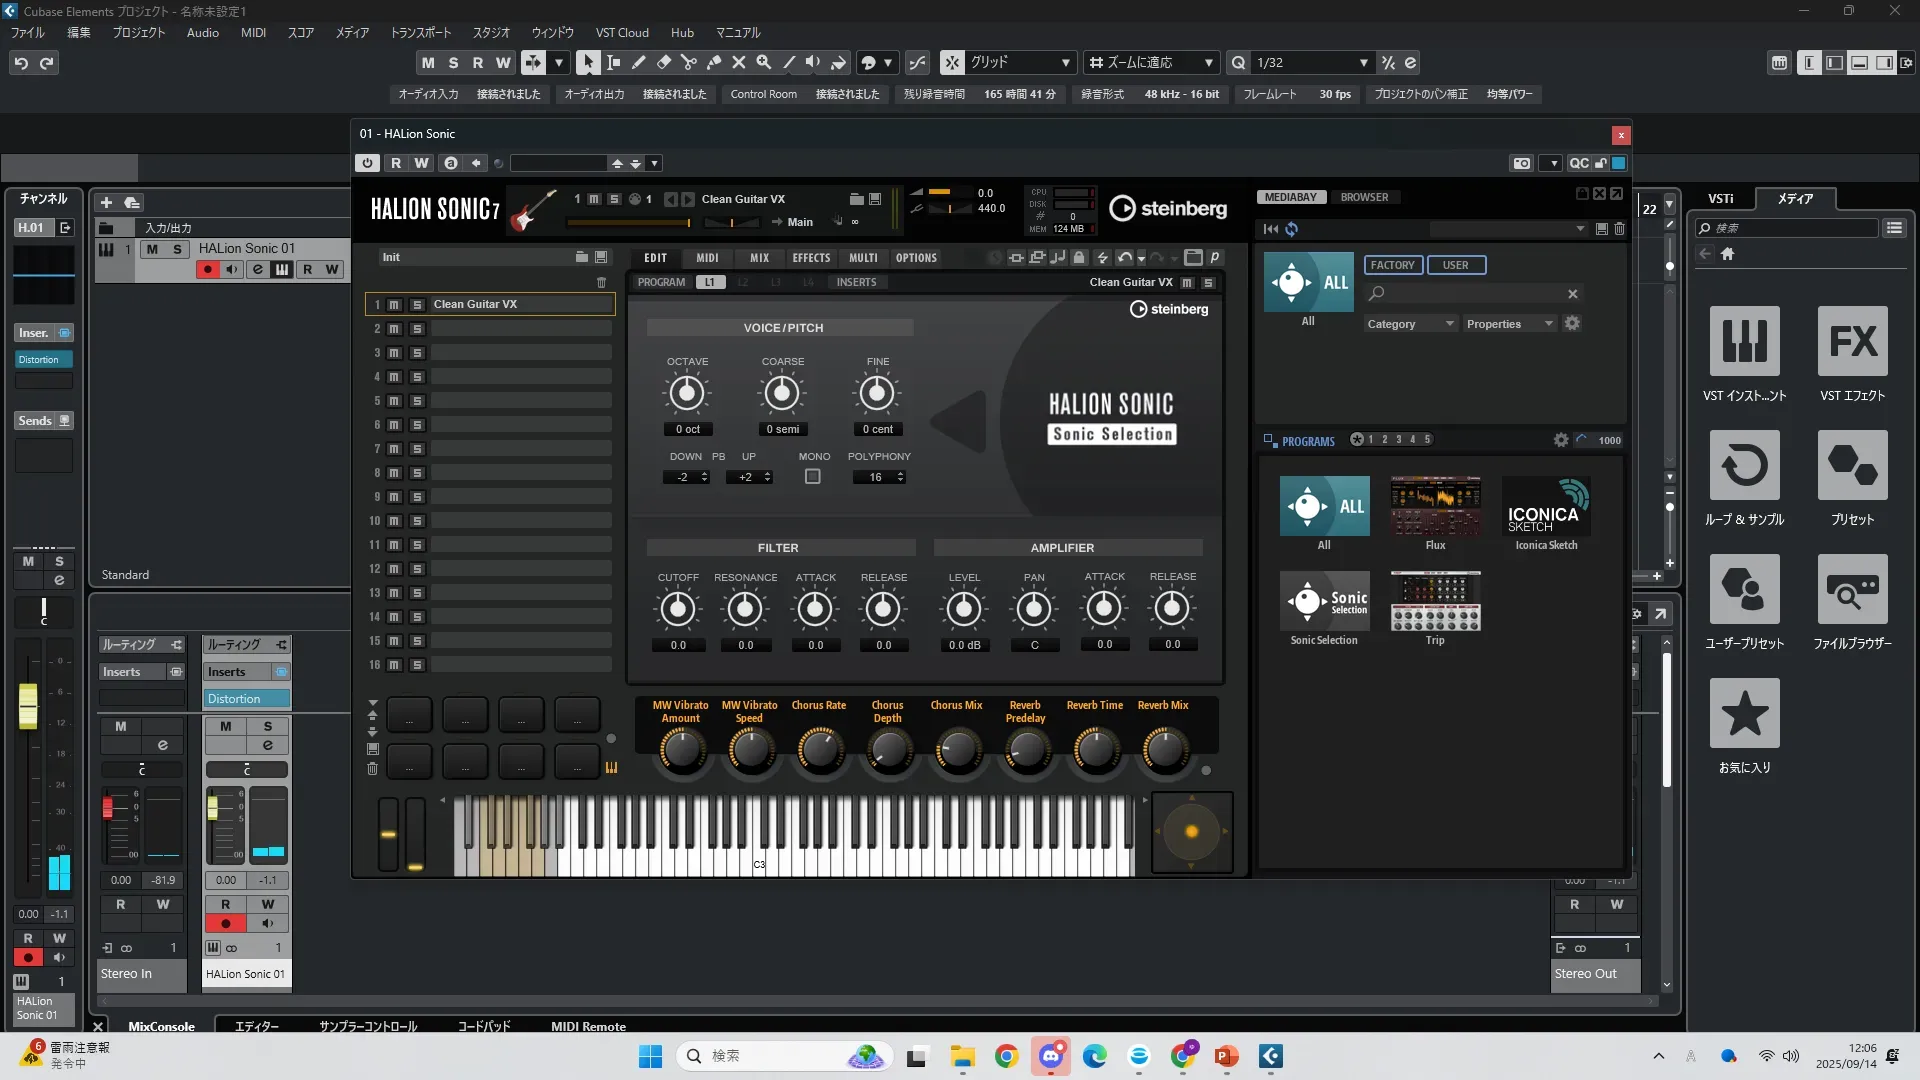Open the Favorites star tile
Screen dimensions: 1920x1080
(x=1744, y=714)
